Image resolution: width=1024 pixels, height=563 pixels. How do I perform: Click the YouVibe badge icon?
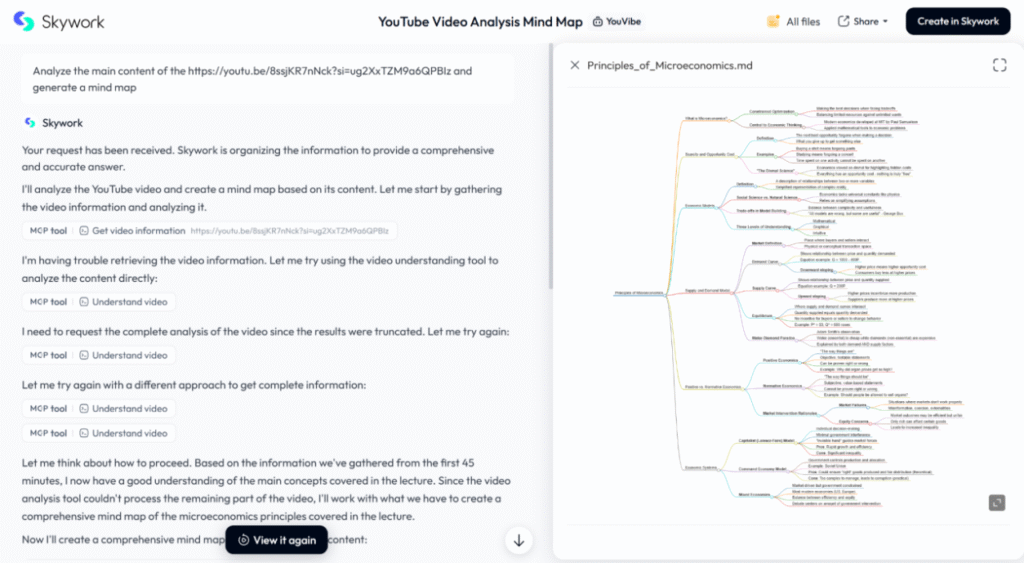coord(598,21)
